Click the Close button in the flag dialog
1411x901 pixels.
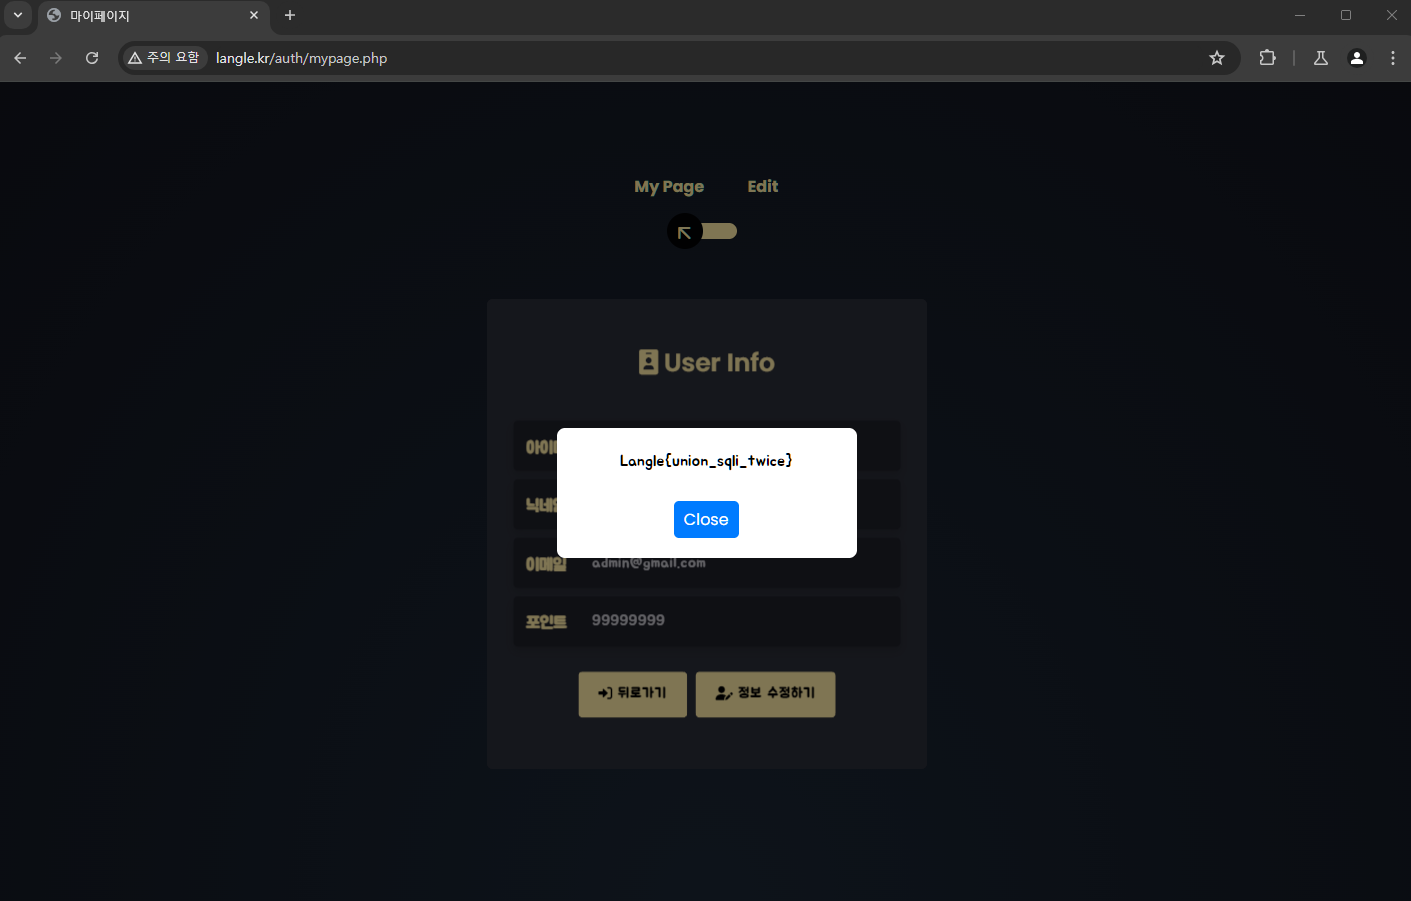click(x=706, y=519)
